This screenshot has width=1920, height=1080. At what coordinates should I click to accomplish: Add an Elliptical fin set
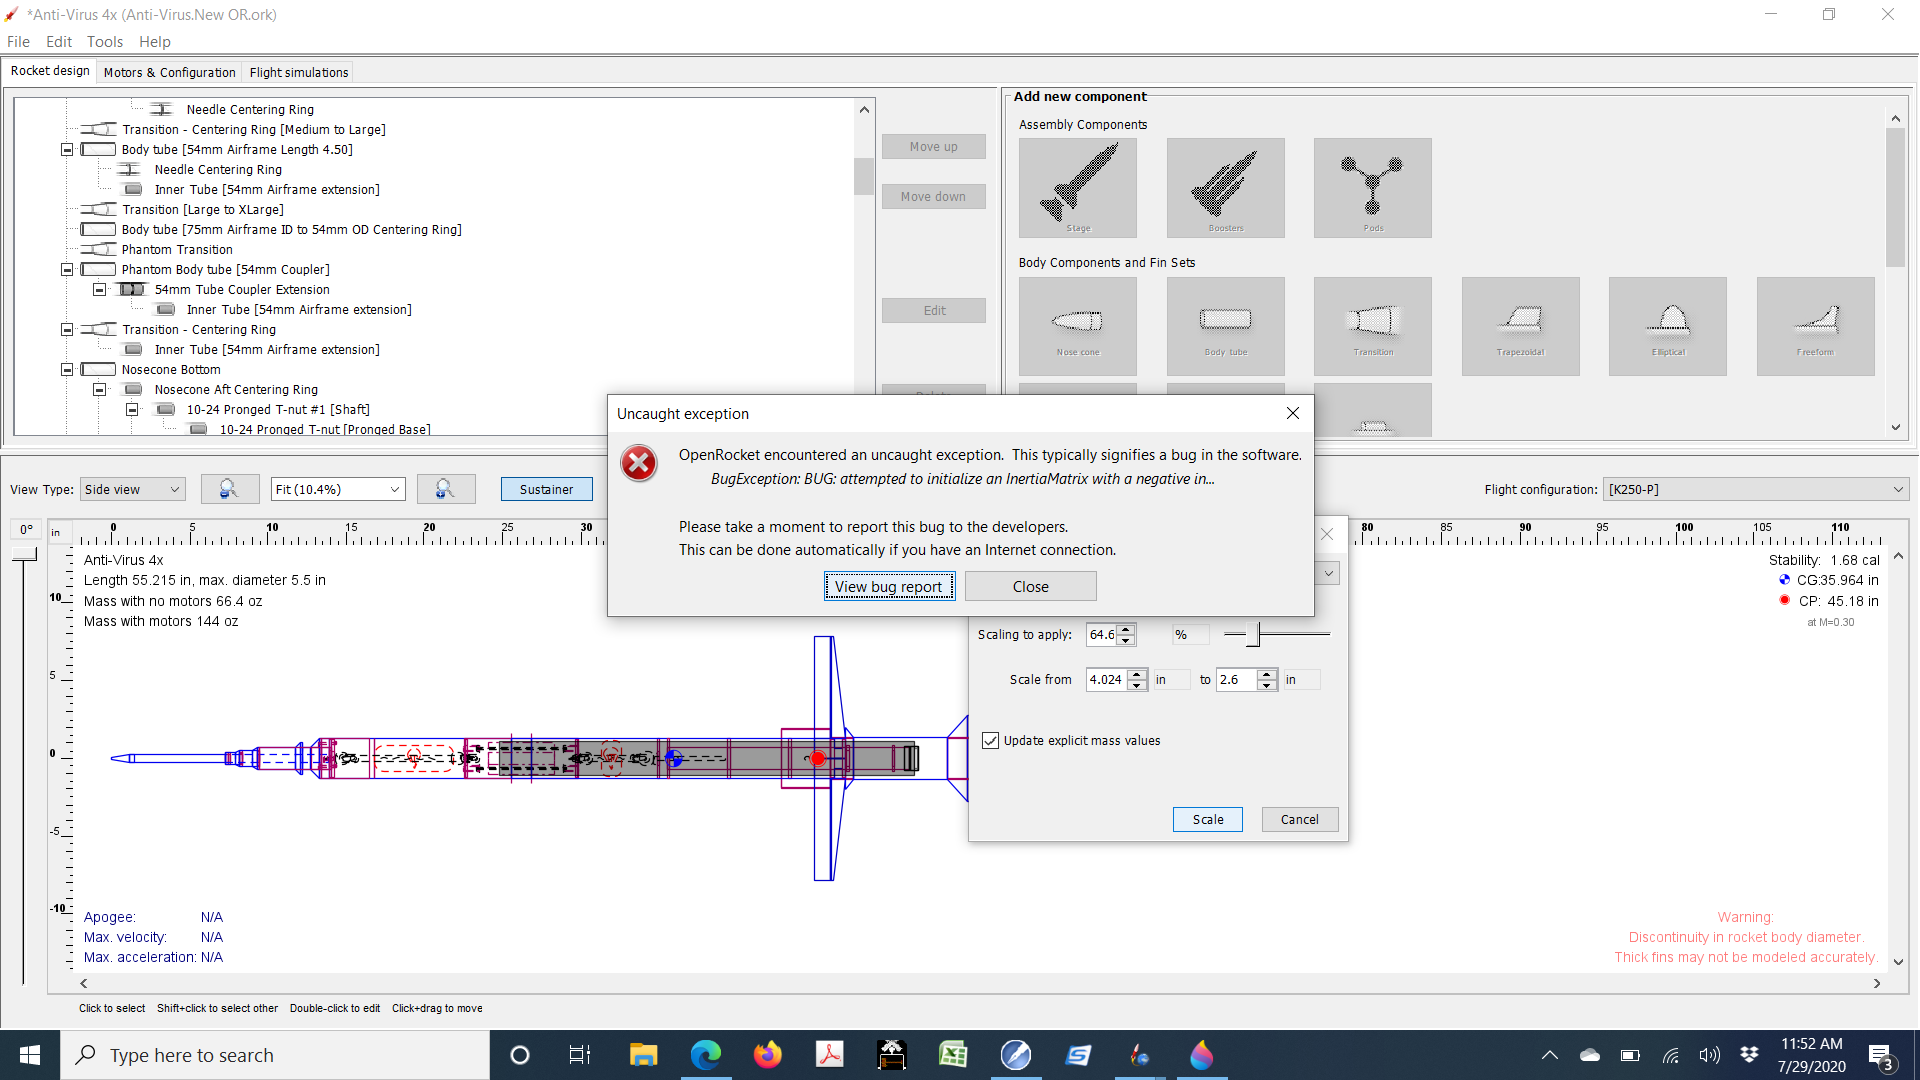(x=1667, y=325)
